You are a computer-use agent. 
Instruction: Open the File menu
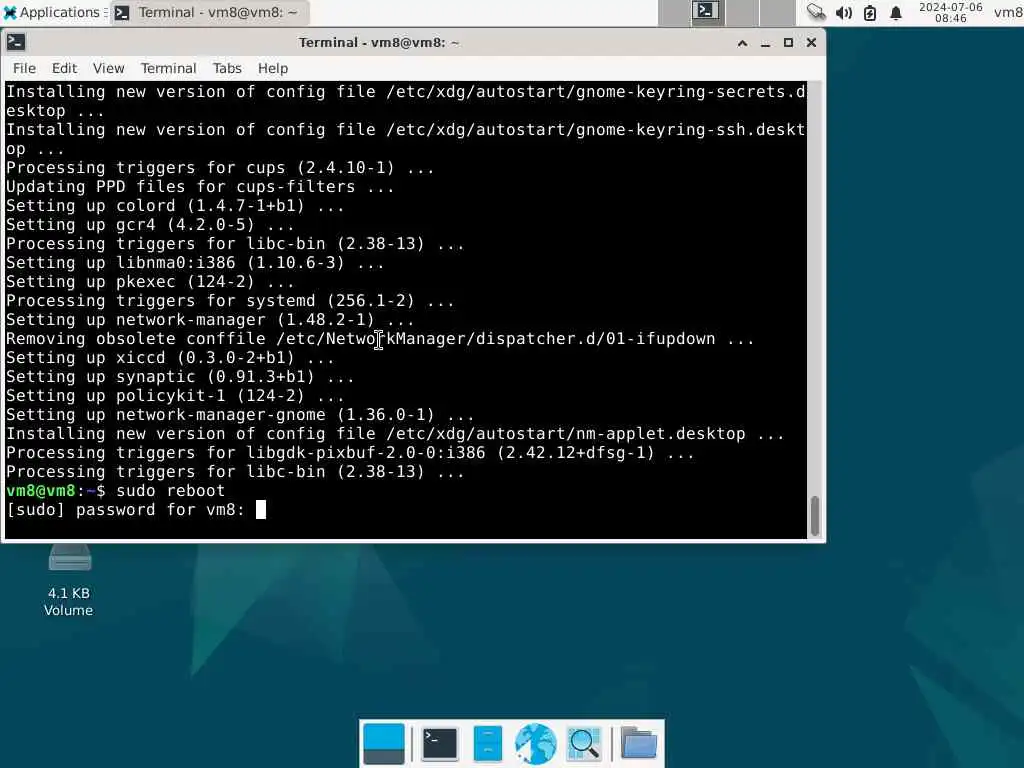[x=24, y=68]
